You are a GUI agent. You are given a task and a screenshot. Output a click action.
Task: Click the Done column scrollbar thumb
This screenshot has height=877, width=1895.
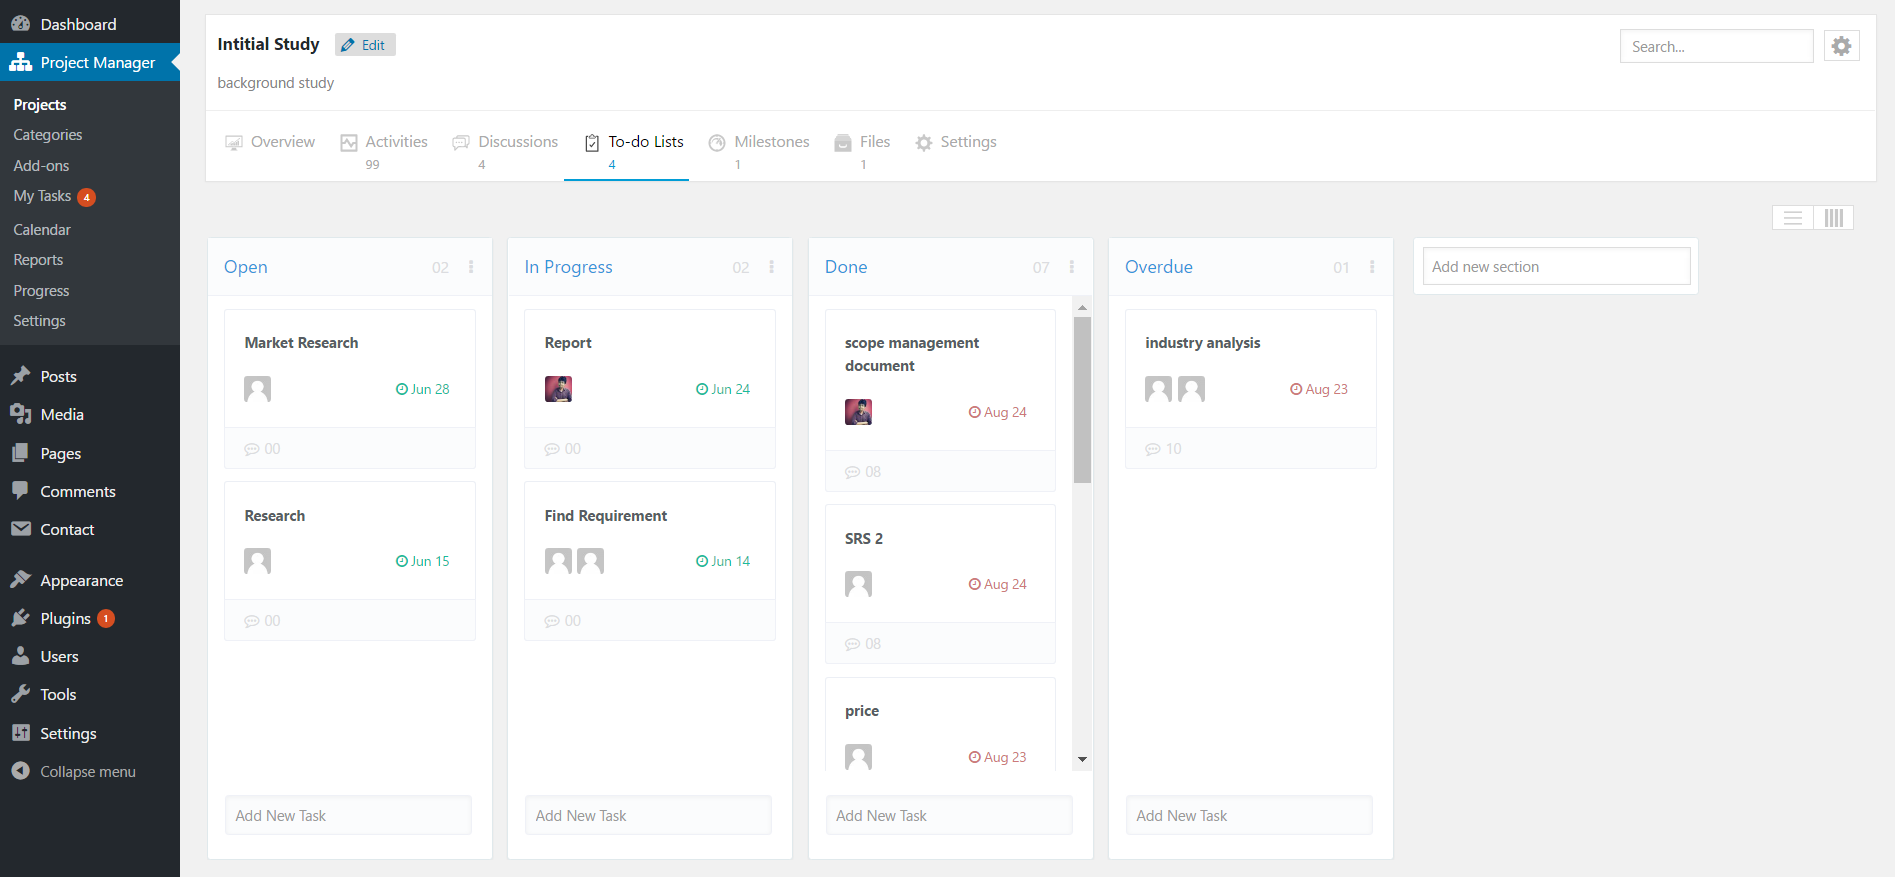click(x=1082, y=400)
